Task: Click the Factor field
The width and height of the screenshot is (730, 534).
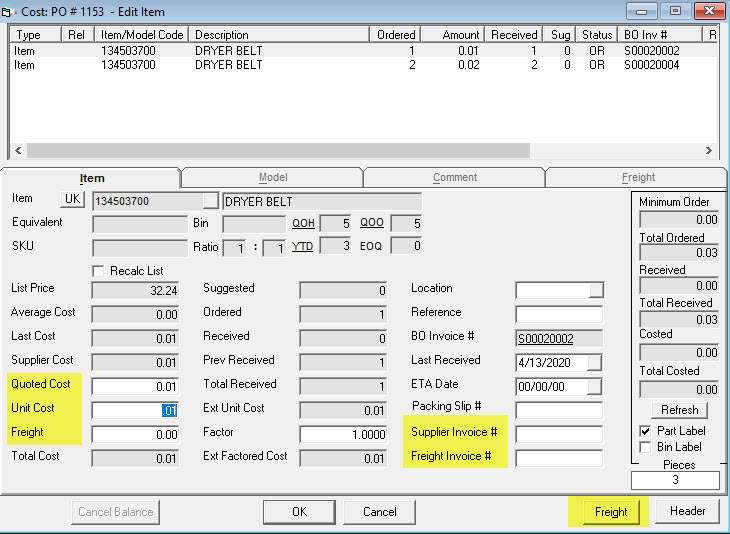Action: tap(343, 434)
